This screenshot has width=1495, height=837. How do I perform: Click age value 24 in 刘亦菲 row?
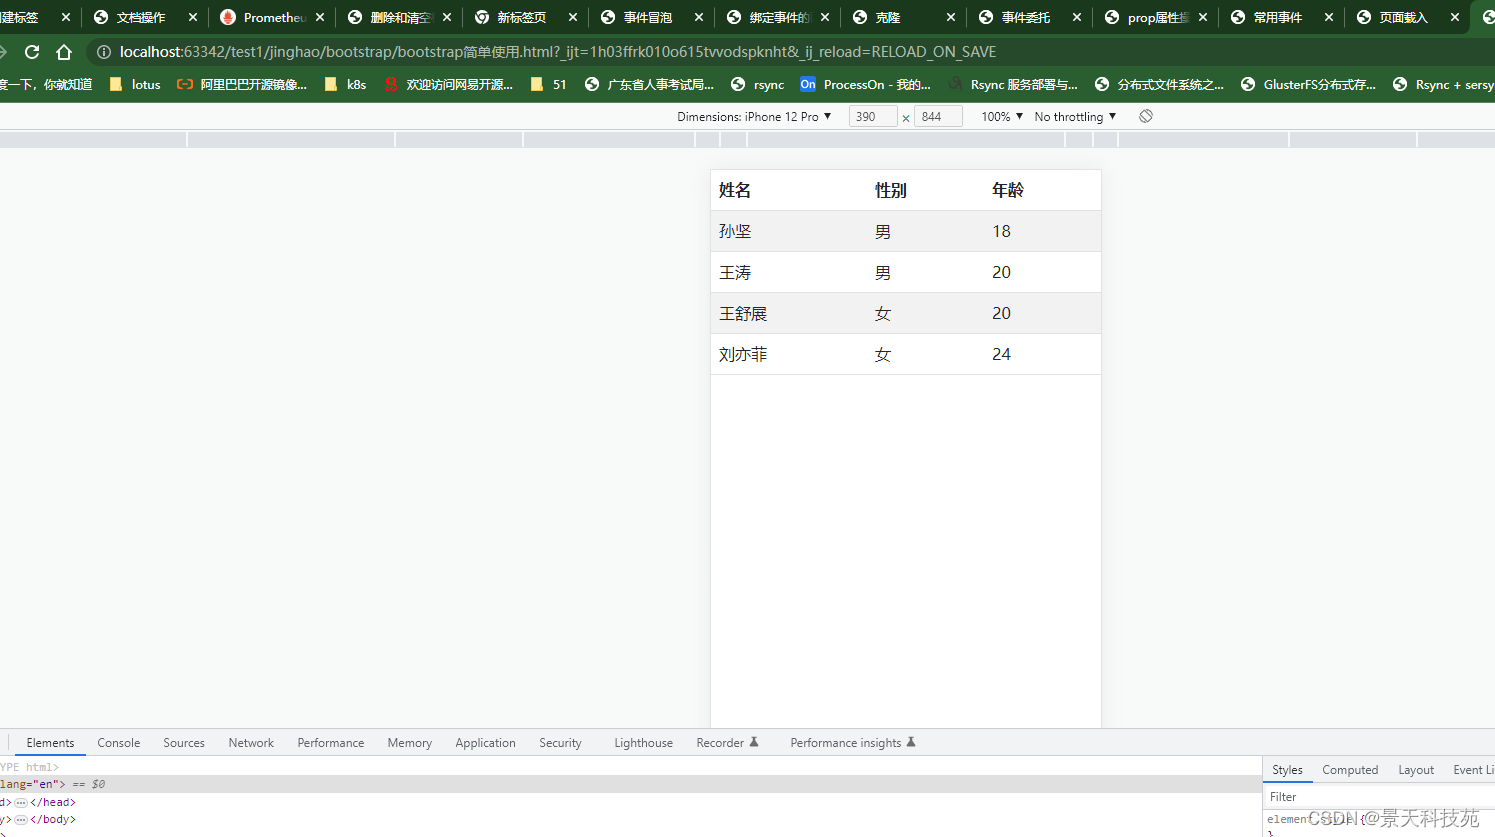pyautogui.click(x=1001, y=354)
